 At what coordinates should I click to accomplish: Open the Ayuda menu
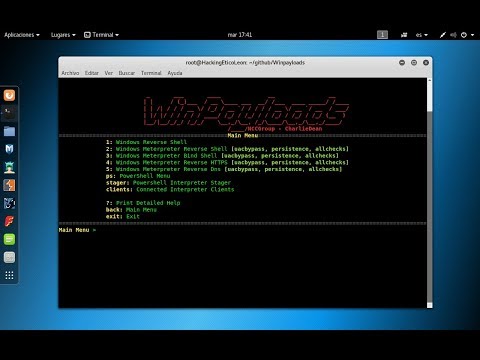point(175,73)
